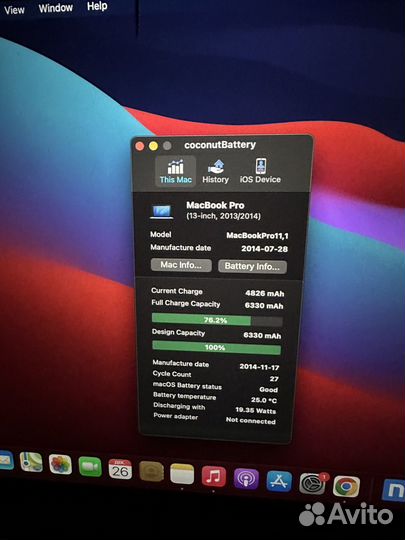Image resolution: width=405 pixels, height=540 pixels.
Task: Click the MacBook Pro laptop icon
Action: click(x=162, y=211)
